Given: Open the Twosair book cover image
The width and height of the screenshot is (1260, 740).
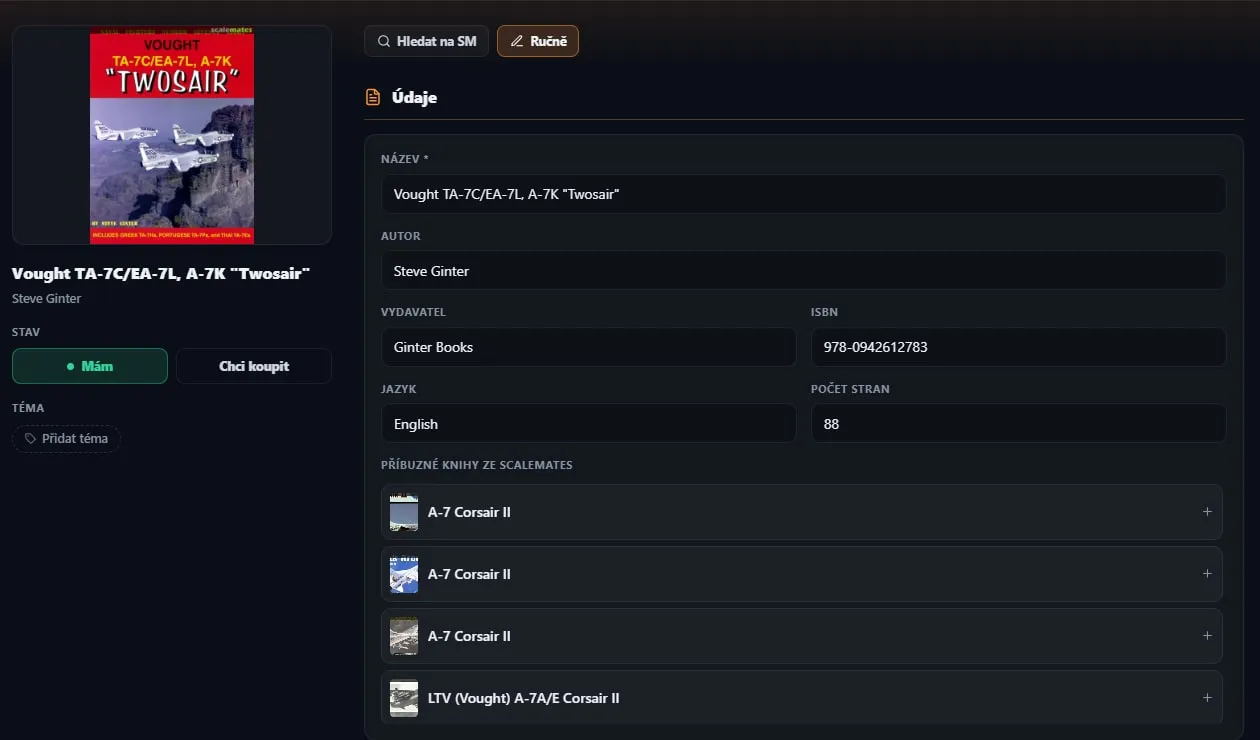Looking at the screenshot, I should pos(172,135).
